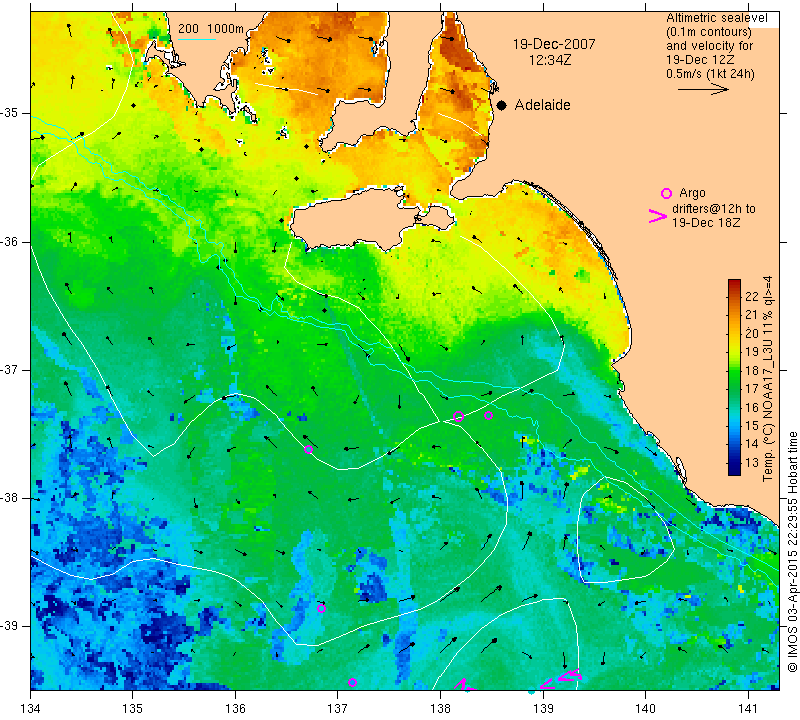Click the 139 longitude axis label

(x=543, y=709)
